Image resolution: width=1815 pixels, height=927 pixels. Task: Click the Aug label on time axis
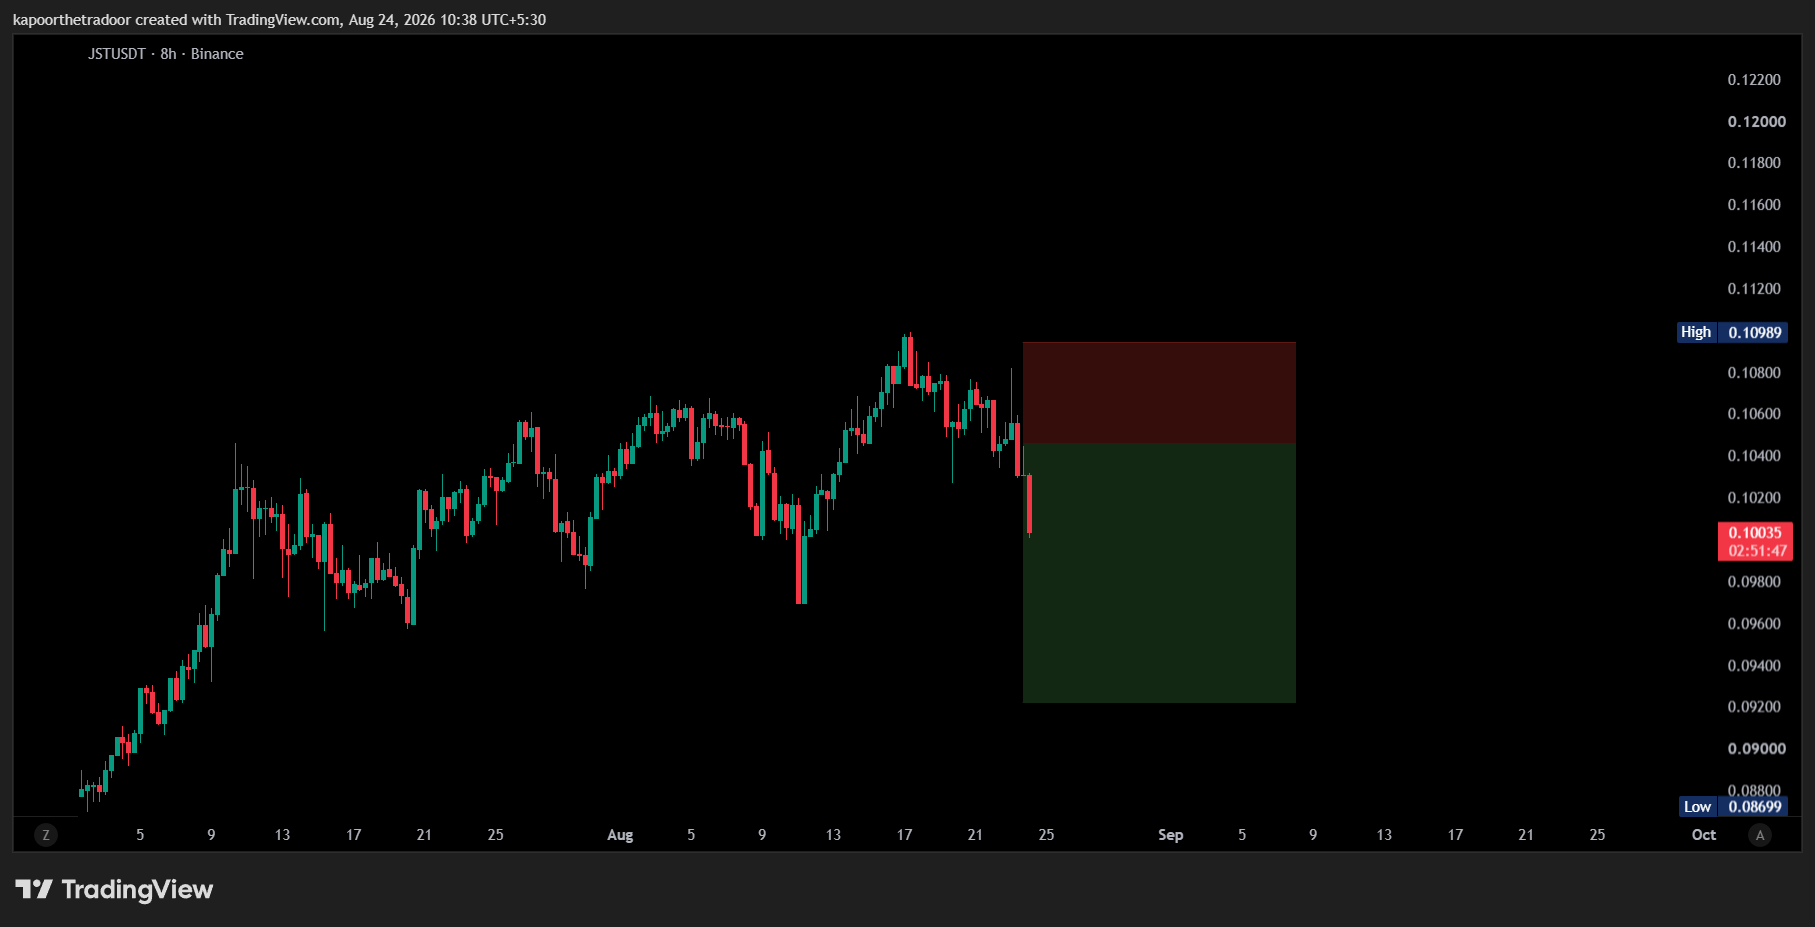click(x=620, y=835)
